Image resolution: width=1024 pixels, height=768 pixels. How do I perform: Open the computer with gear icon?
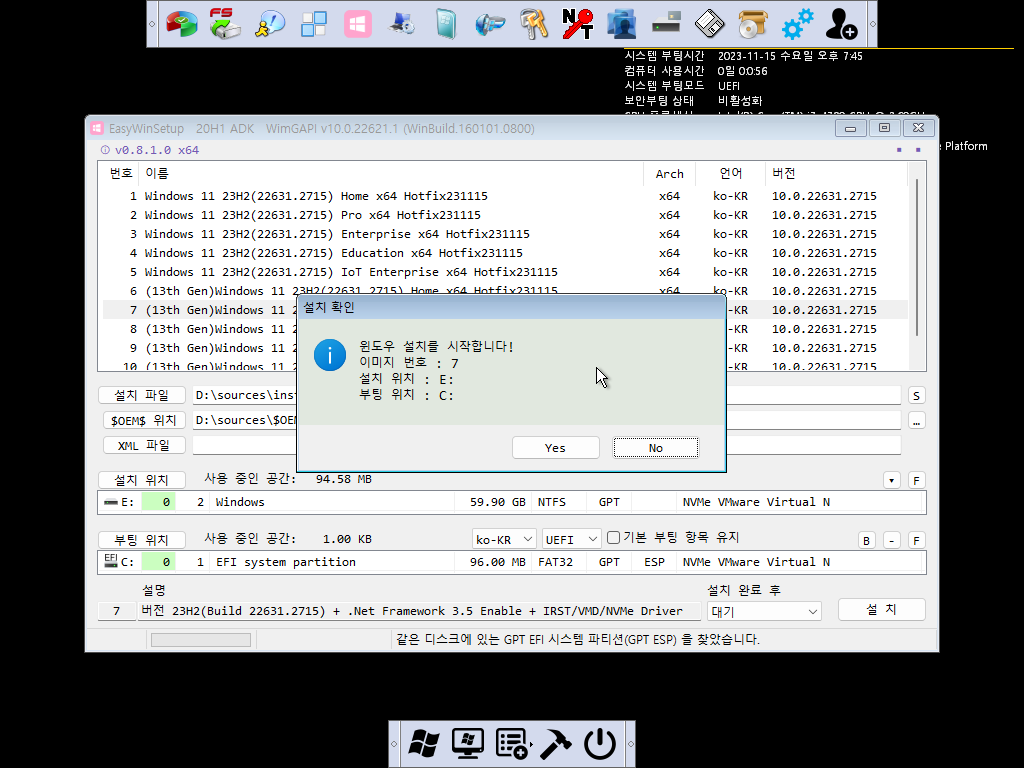pyautogui.click(x=402, y=24)
